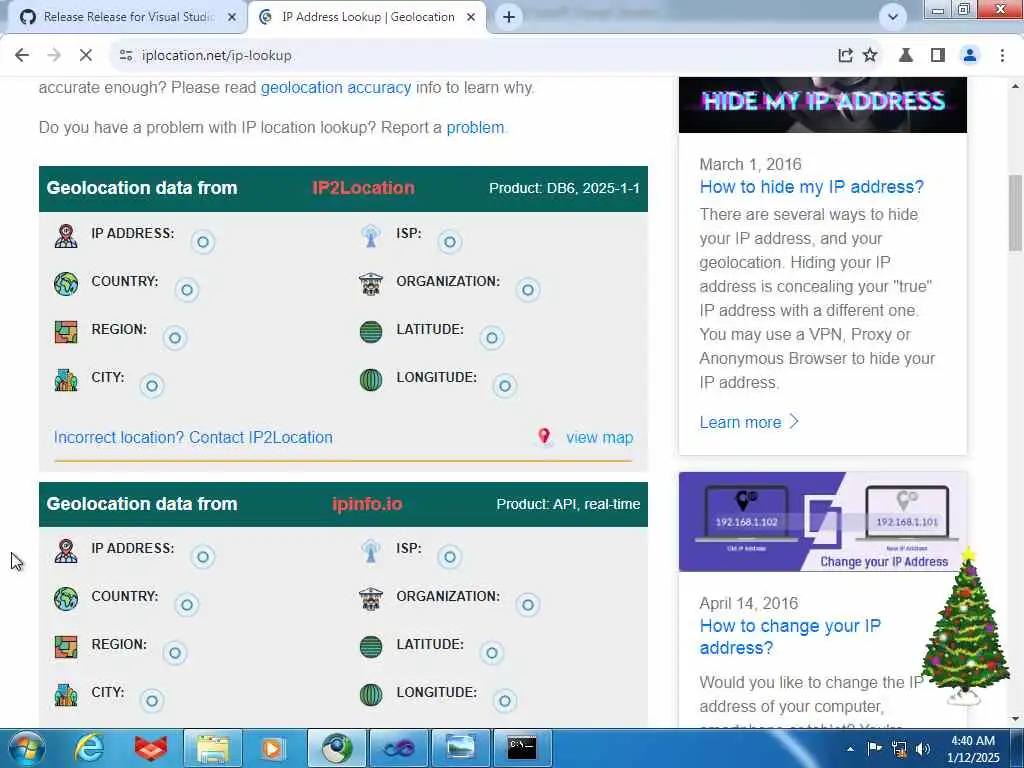Click the CITY buildings icon in IP2Location panel
Screen dimensions: 1024x768
[x=66, y=380]
